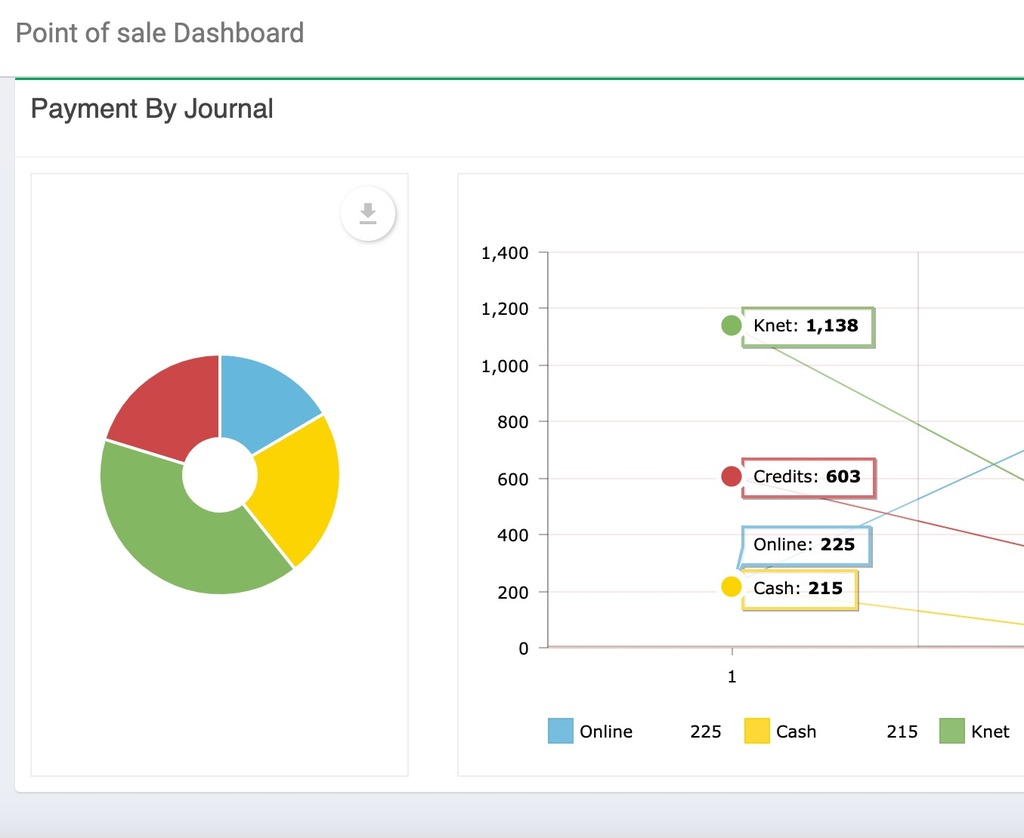This screenshot has width=1024, height=838.
Task: Select the blue slice of donut chart
Action: click(x=263, y=402)
